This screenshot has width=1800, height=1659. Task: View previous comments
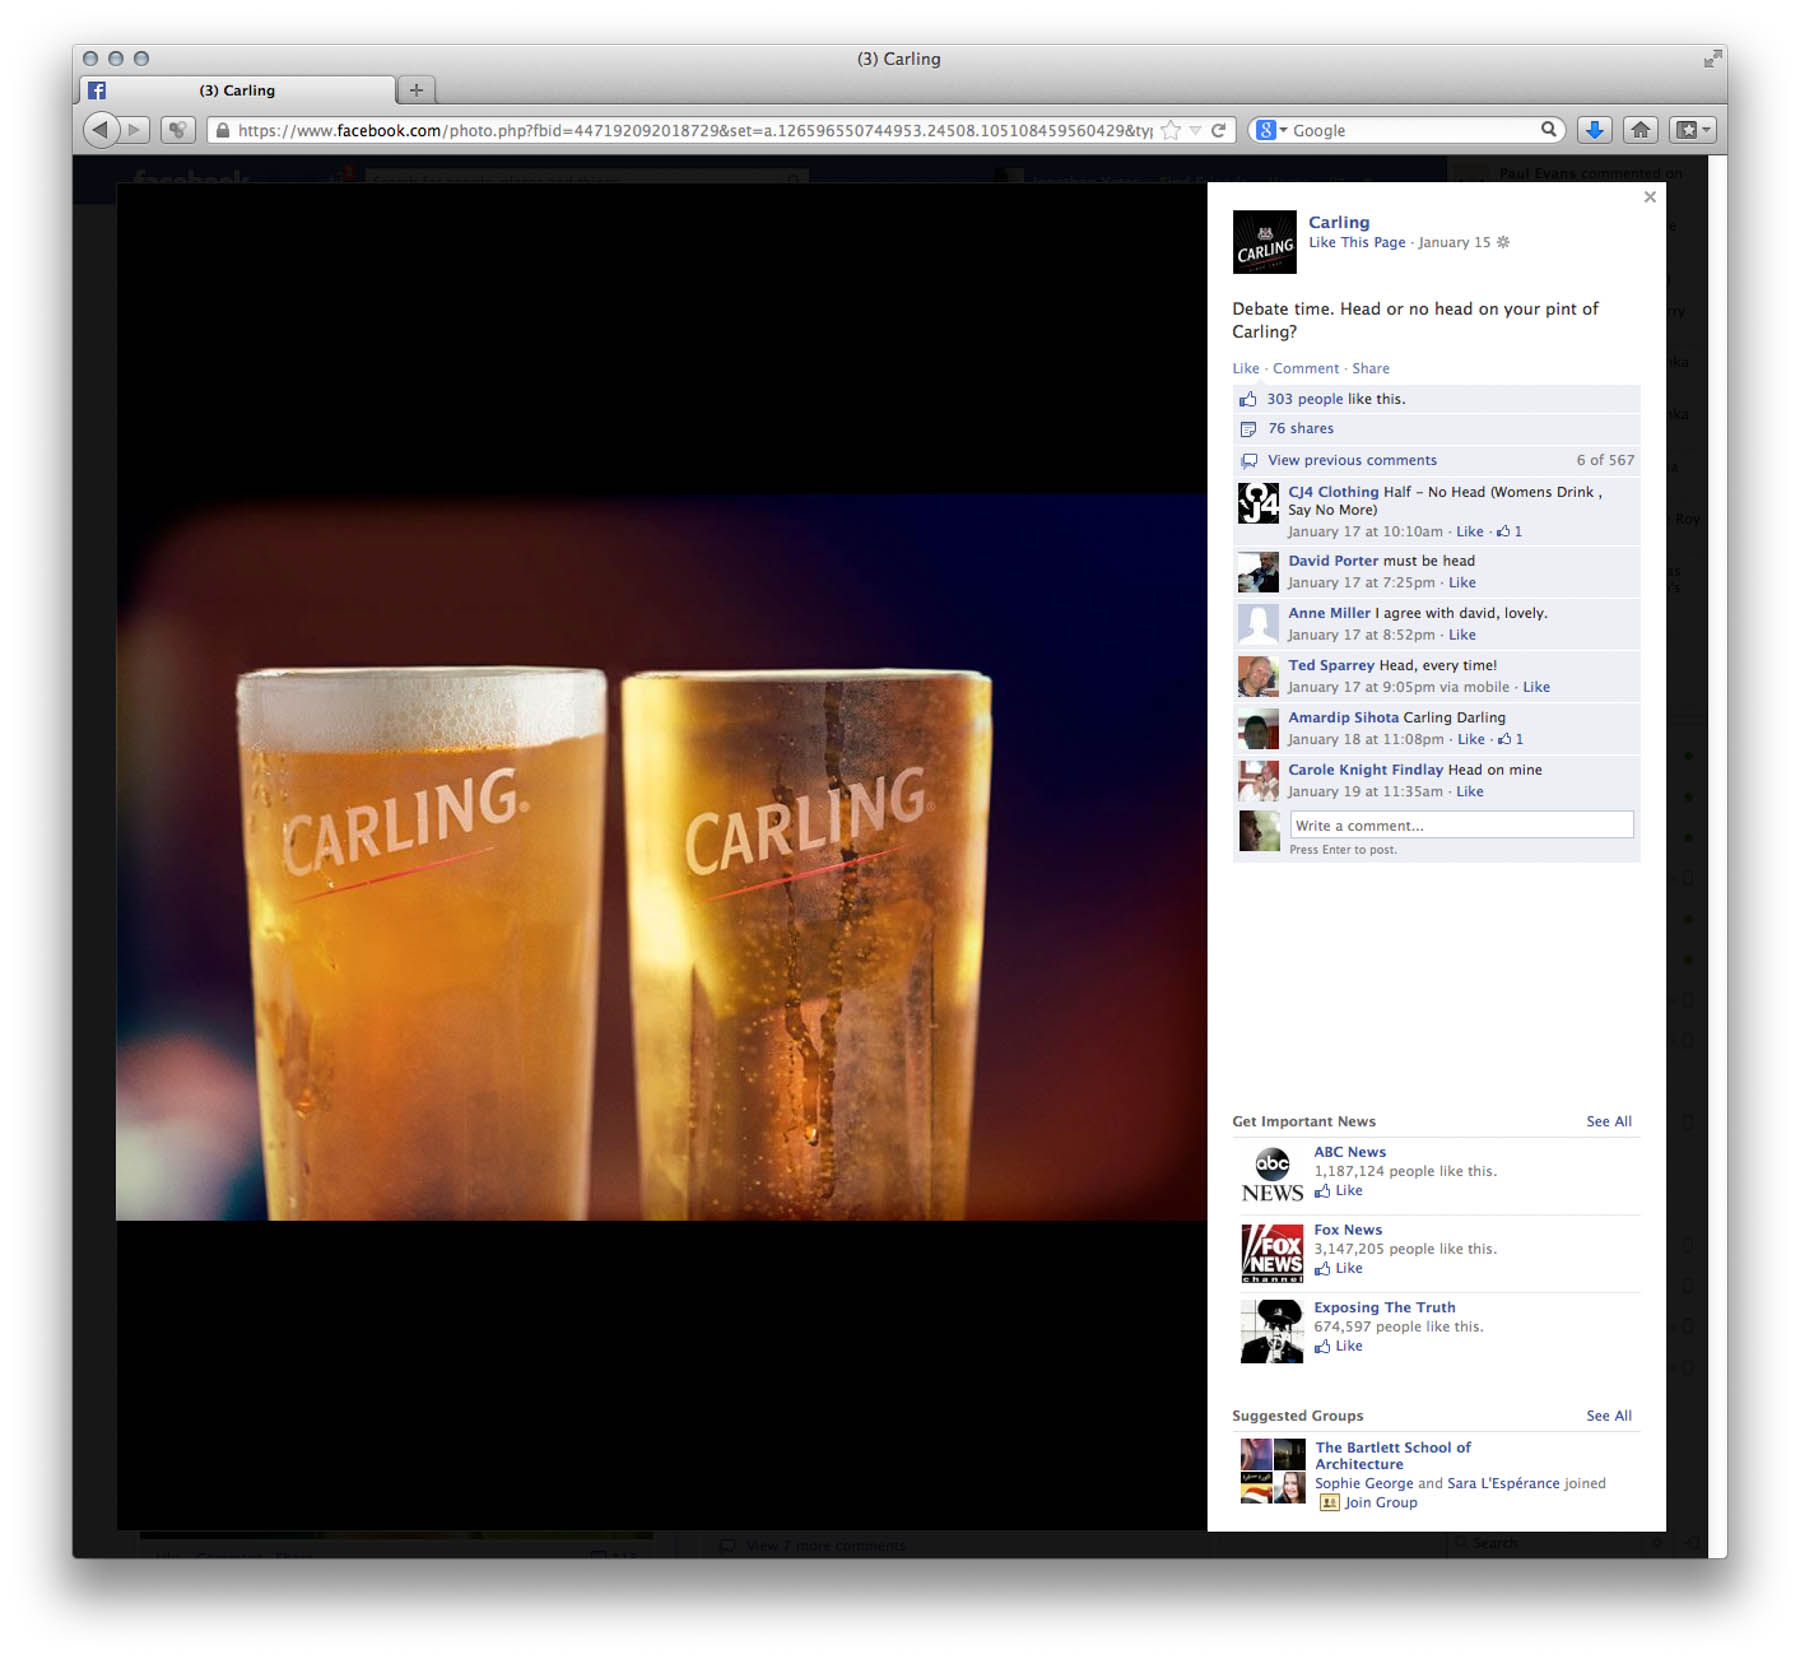pyautogui.click(x=1352, y=460)
